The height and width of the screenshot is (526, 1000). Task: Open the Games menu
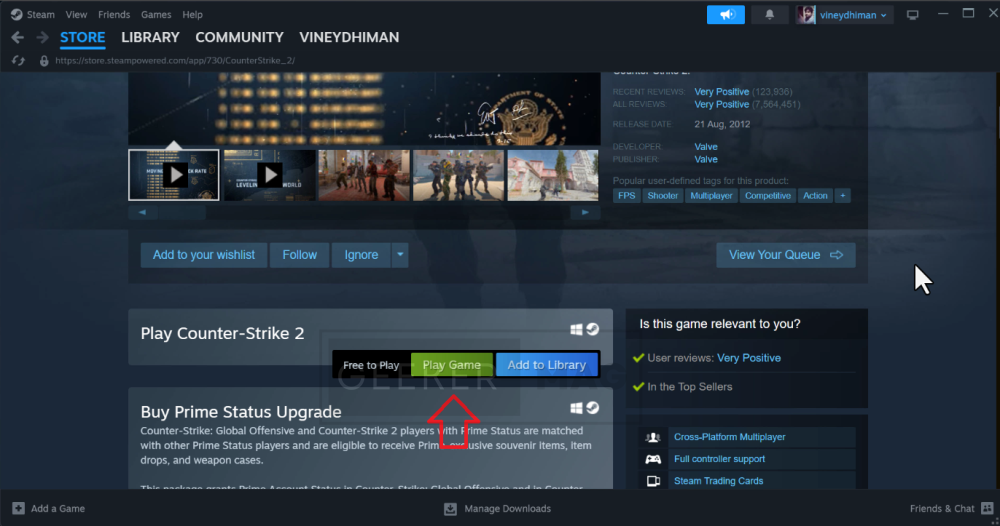(156, 14)
